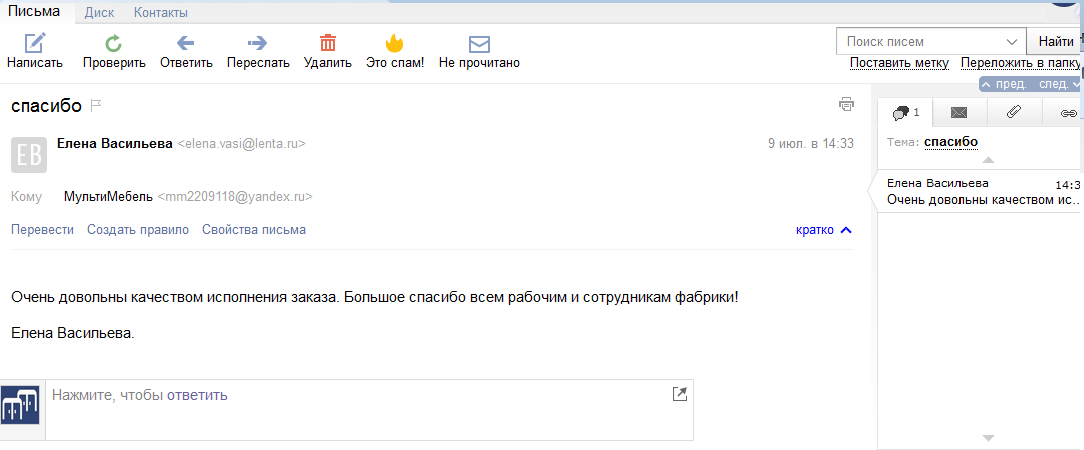Screen dimensions: 1084x450
Task: Collapse message details via кратко
Action: 823,230
